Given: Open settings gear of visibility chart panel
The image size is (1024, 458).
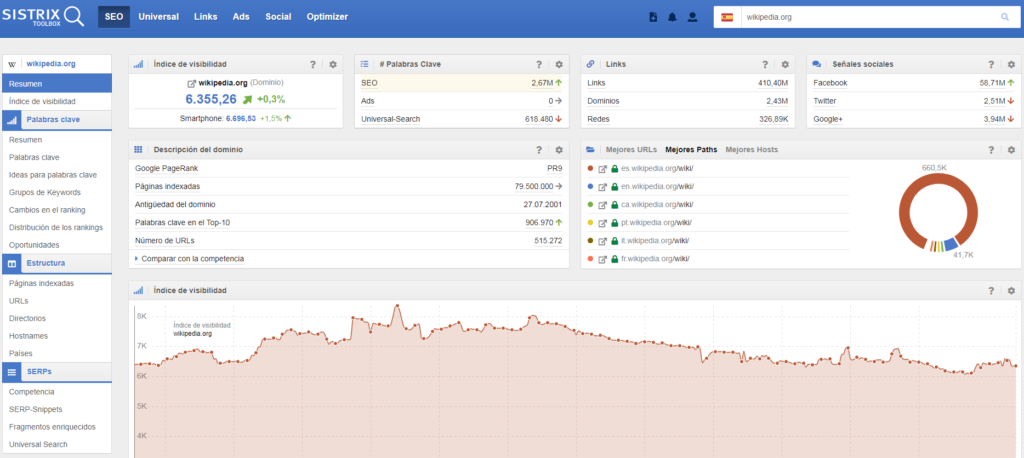Looking at the screenshot, I should 1011,291.
